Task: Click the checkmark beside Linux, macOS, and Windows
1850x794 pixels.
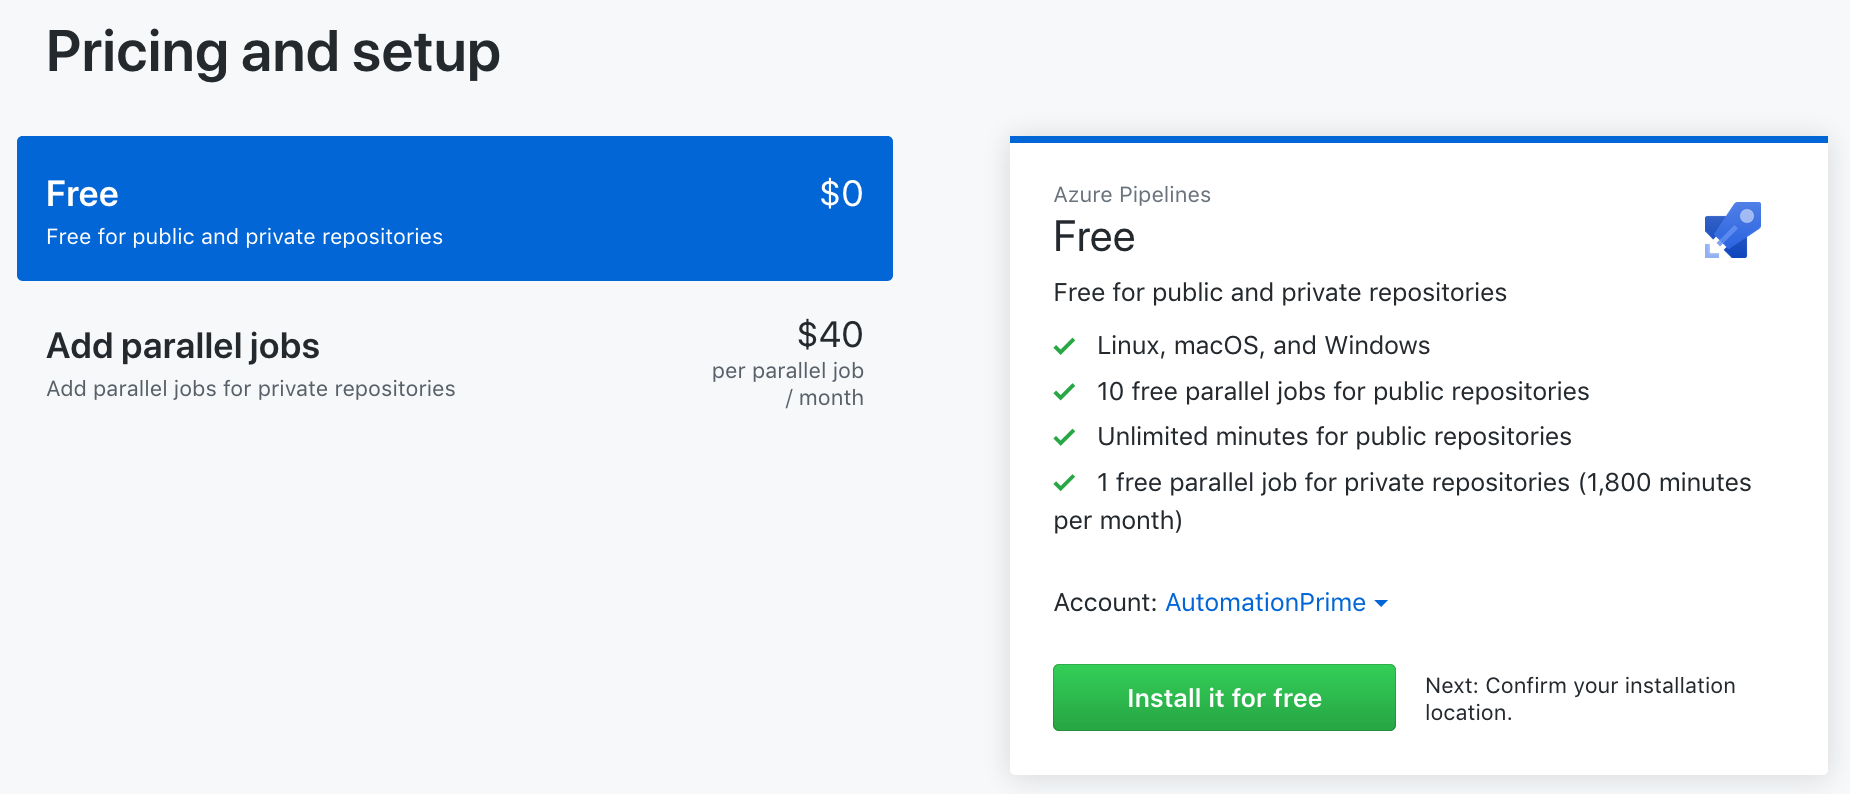Action: point(1064,346)
